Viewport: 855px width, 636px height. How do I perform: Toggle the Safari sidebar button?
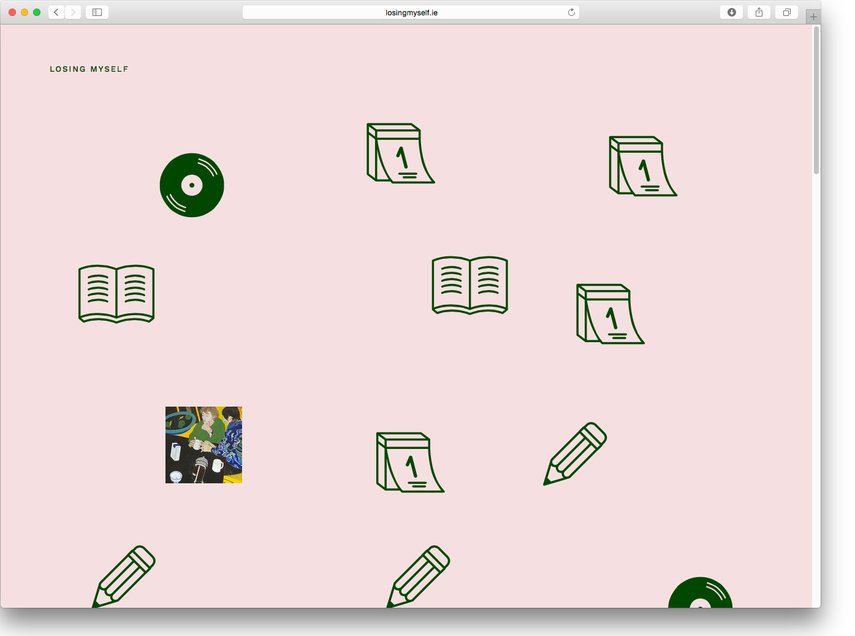pyautogui.click(x=97, y=12)
